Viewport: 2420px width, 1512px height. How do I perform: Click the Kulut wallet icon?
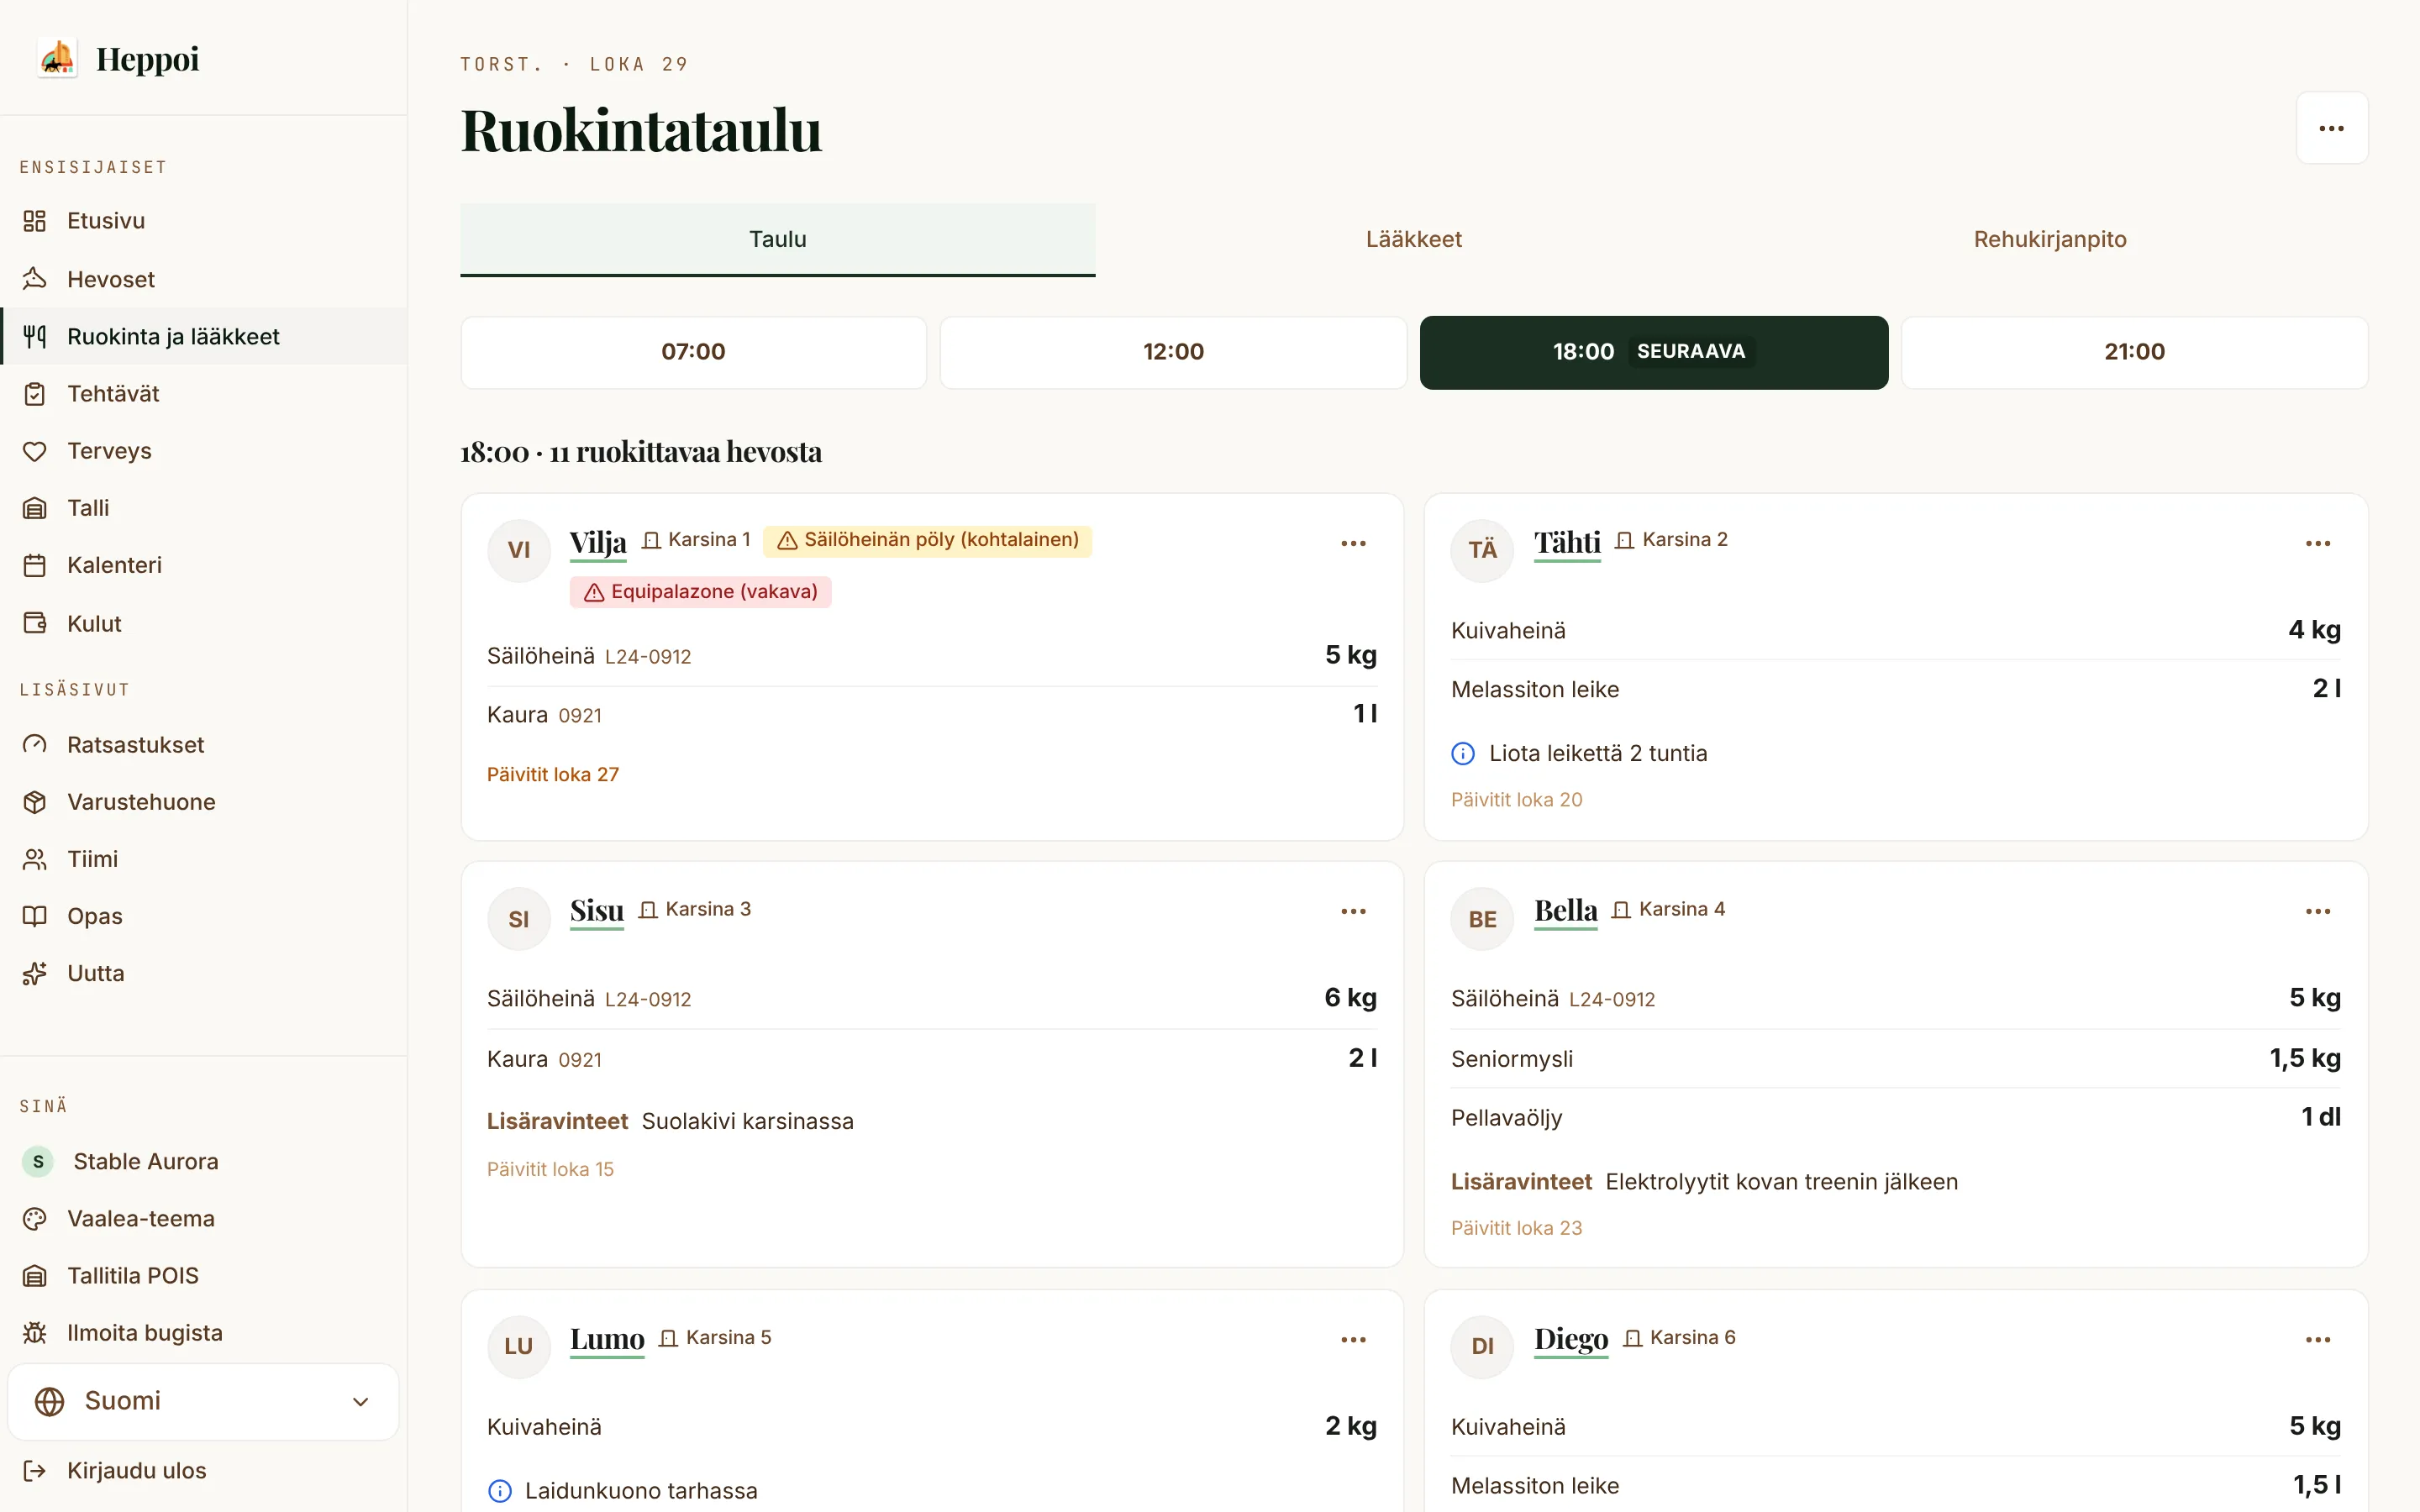click(x=35, y=623)
